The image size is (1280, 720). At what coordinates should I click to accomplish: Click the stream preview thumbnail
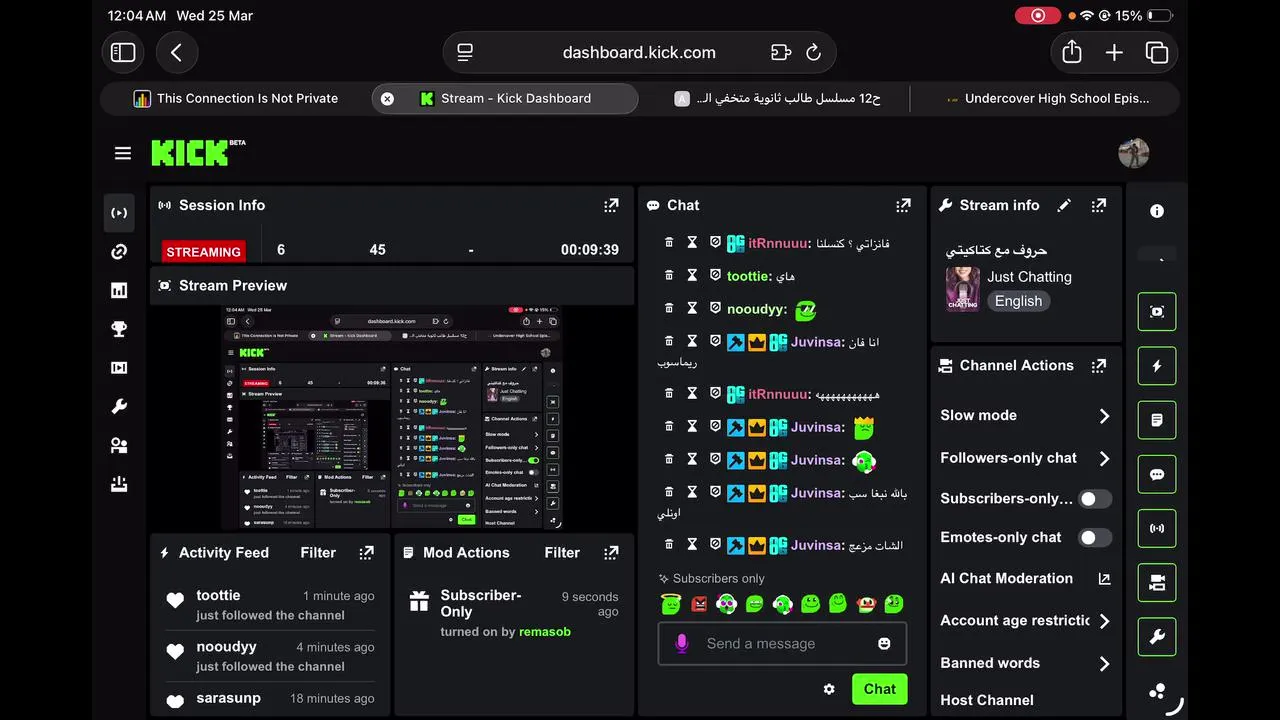(x=392, y=417)
